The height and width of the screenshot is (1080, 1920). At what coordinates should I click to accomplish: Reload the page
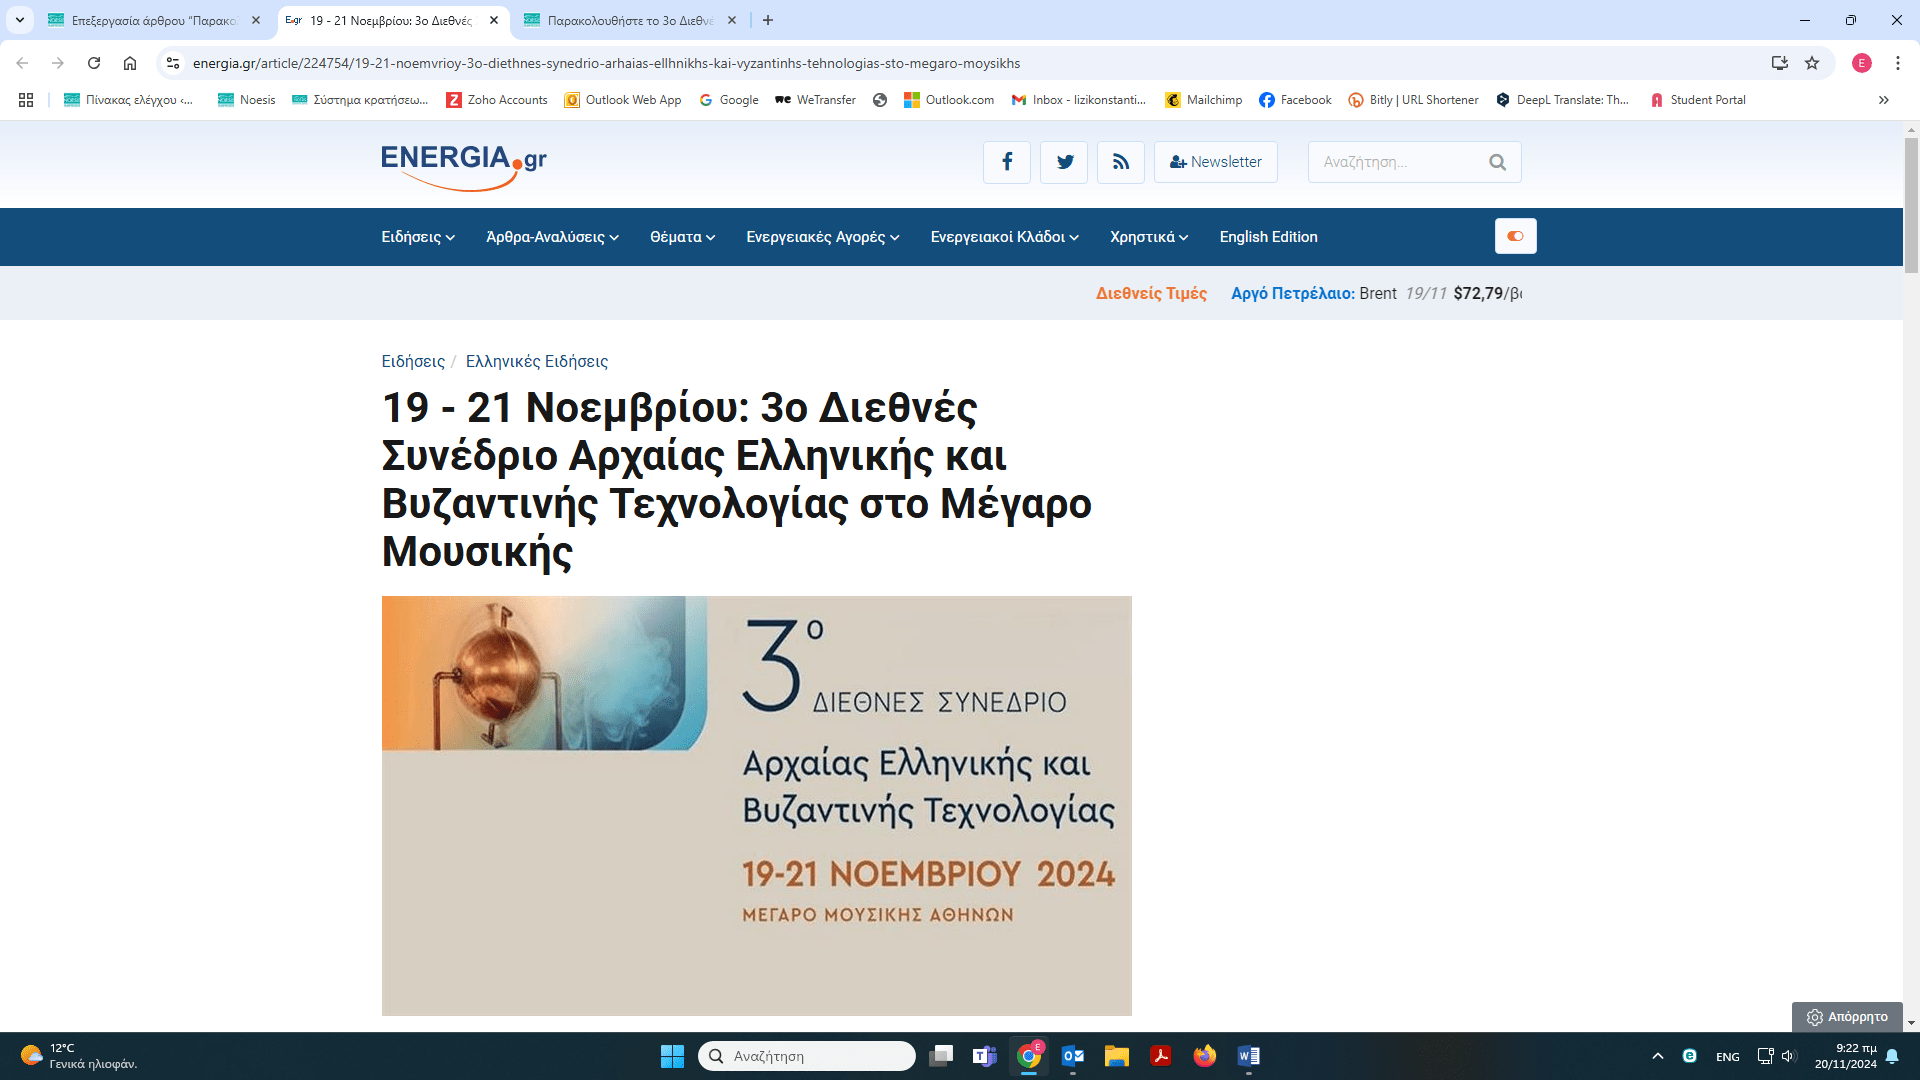point(94,63)
